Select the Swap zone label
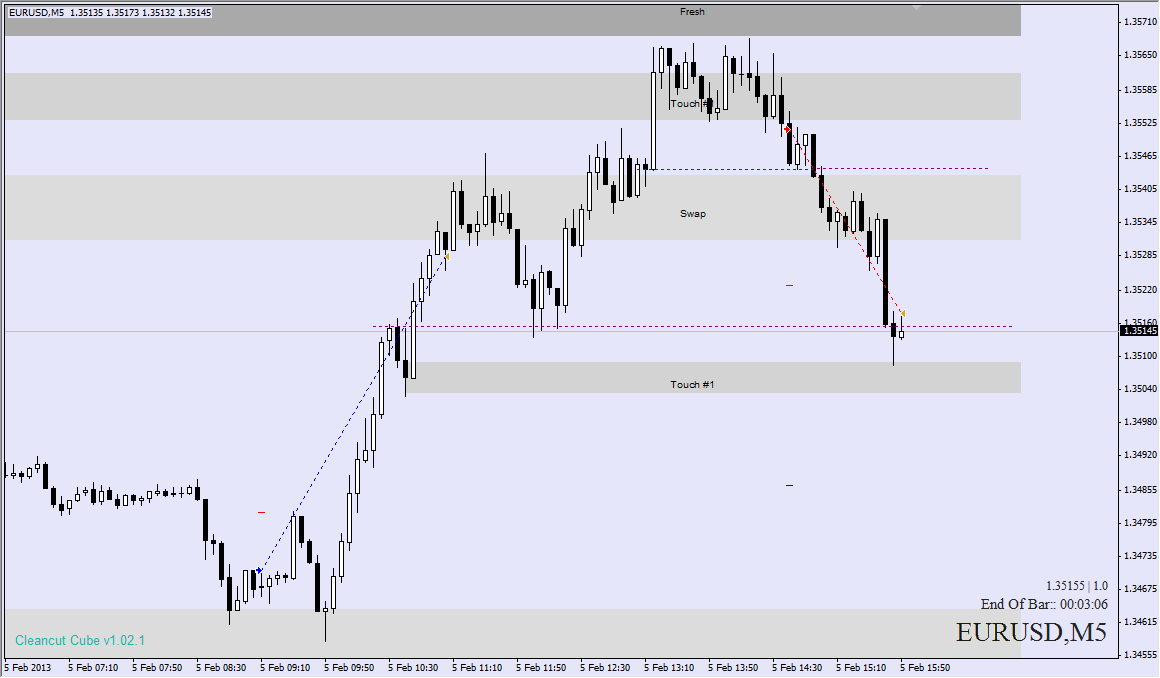 point(692,213)
